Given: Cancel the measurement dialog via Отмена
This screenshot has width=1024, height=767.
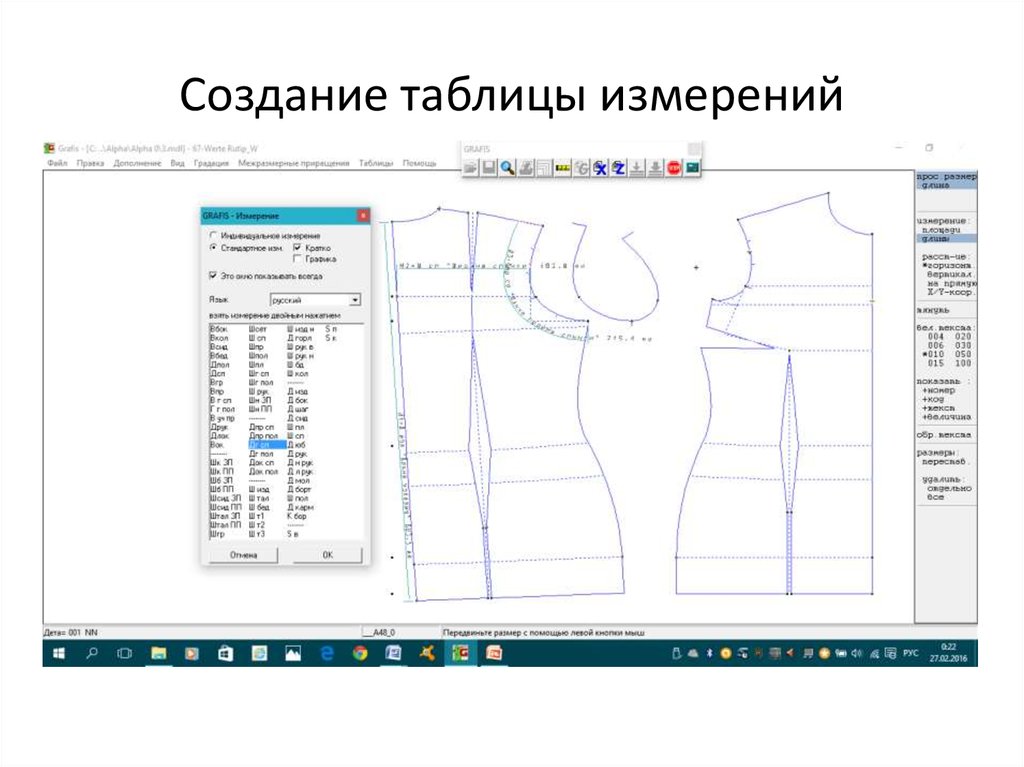Looking at the screenshot, I should 243,553.
